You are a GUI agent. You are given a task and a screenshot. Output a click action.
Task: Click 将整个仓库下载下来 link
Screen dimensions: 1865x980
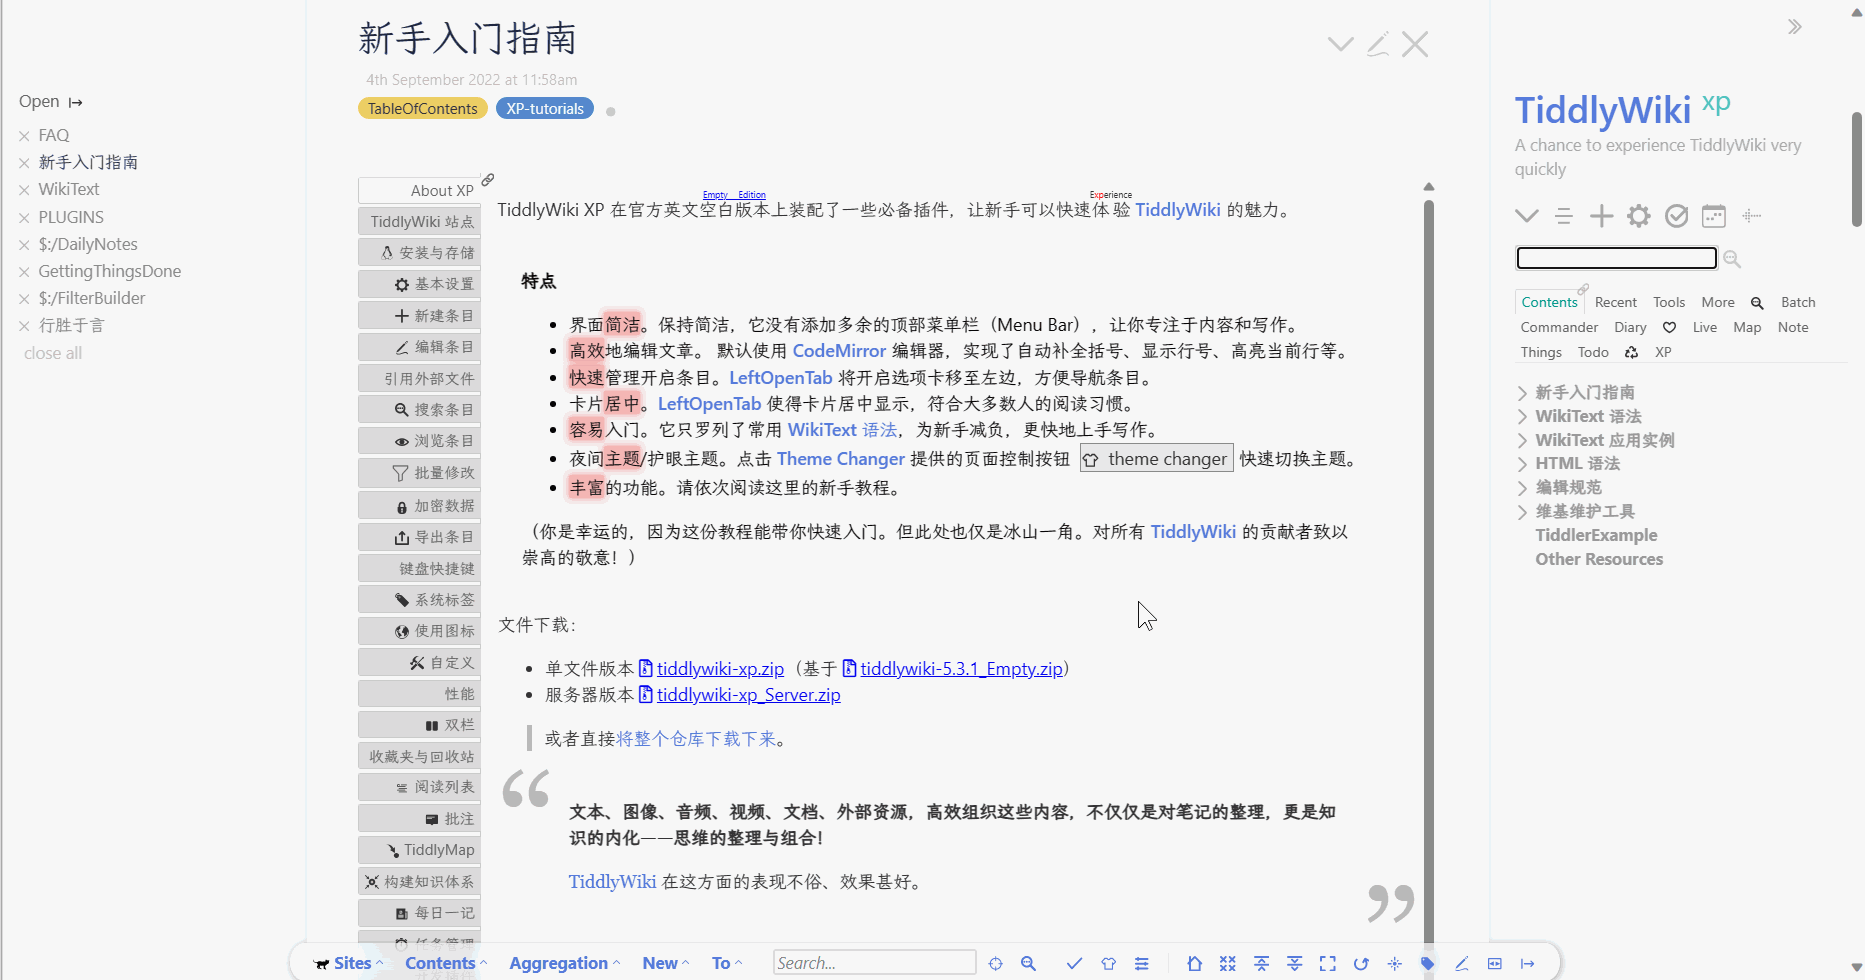tap(696, 739)
